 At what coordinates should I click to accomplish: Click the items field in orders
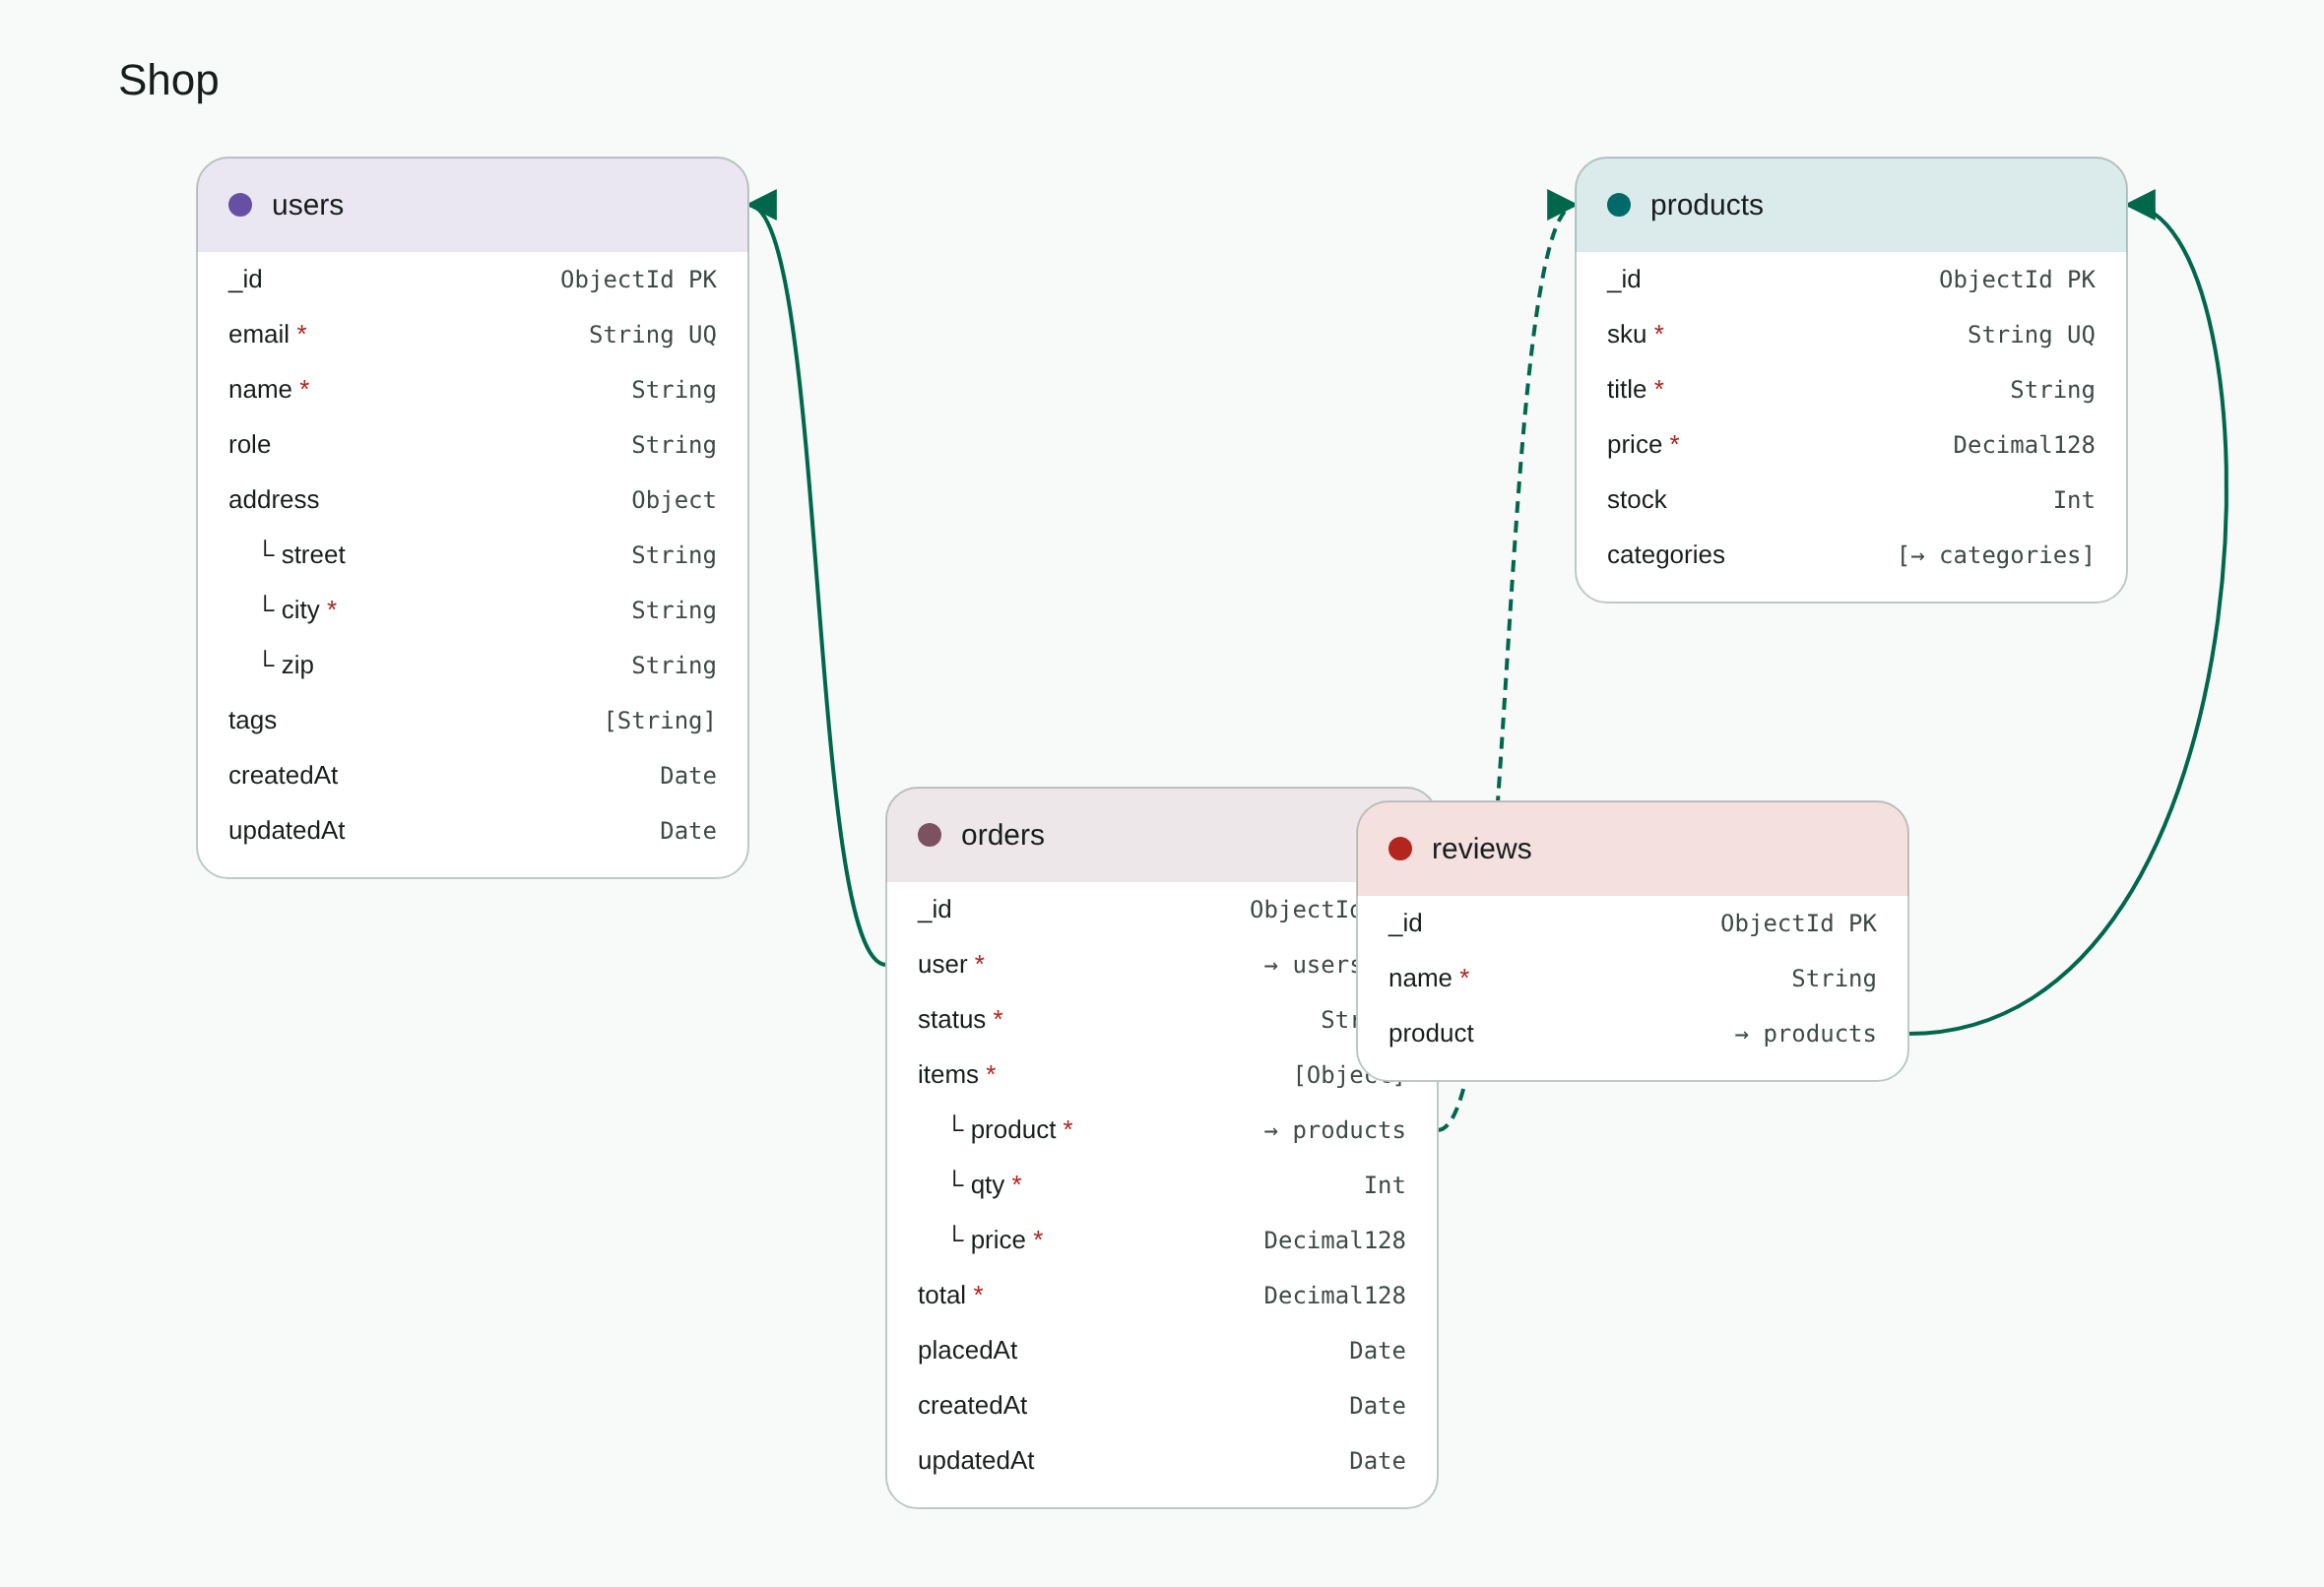1122,1074
